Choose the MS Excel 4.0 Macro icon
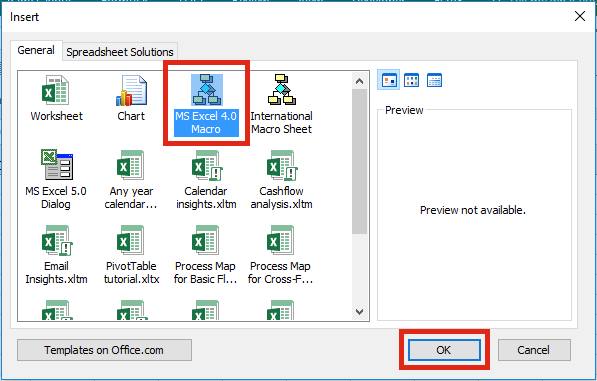 (x=206, y=90)
